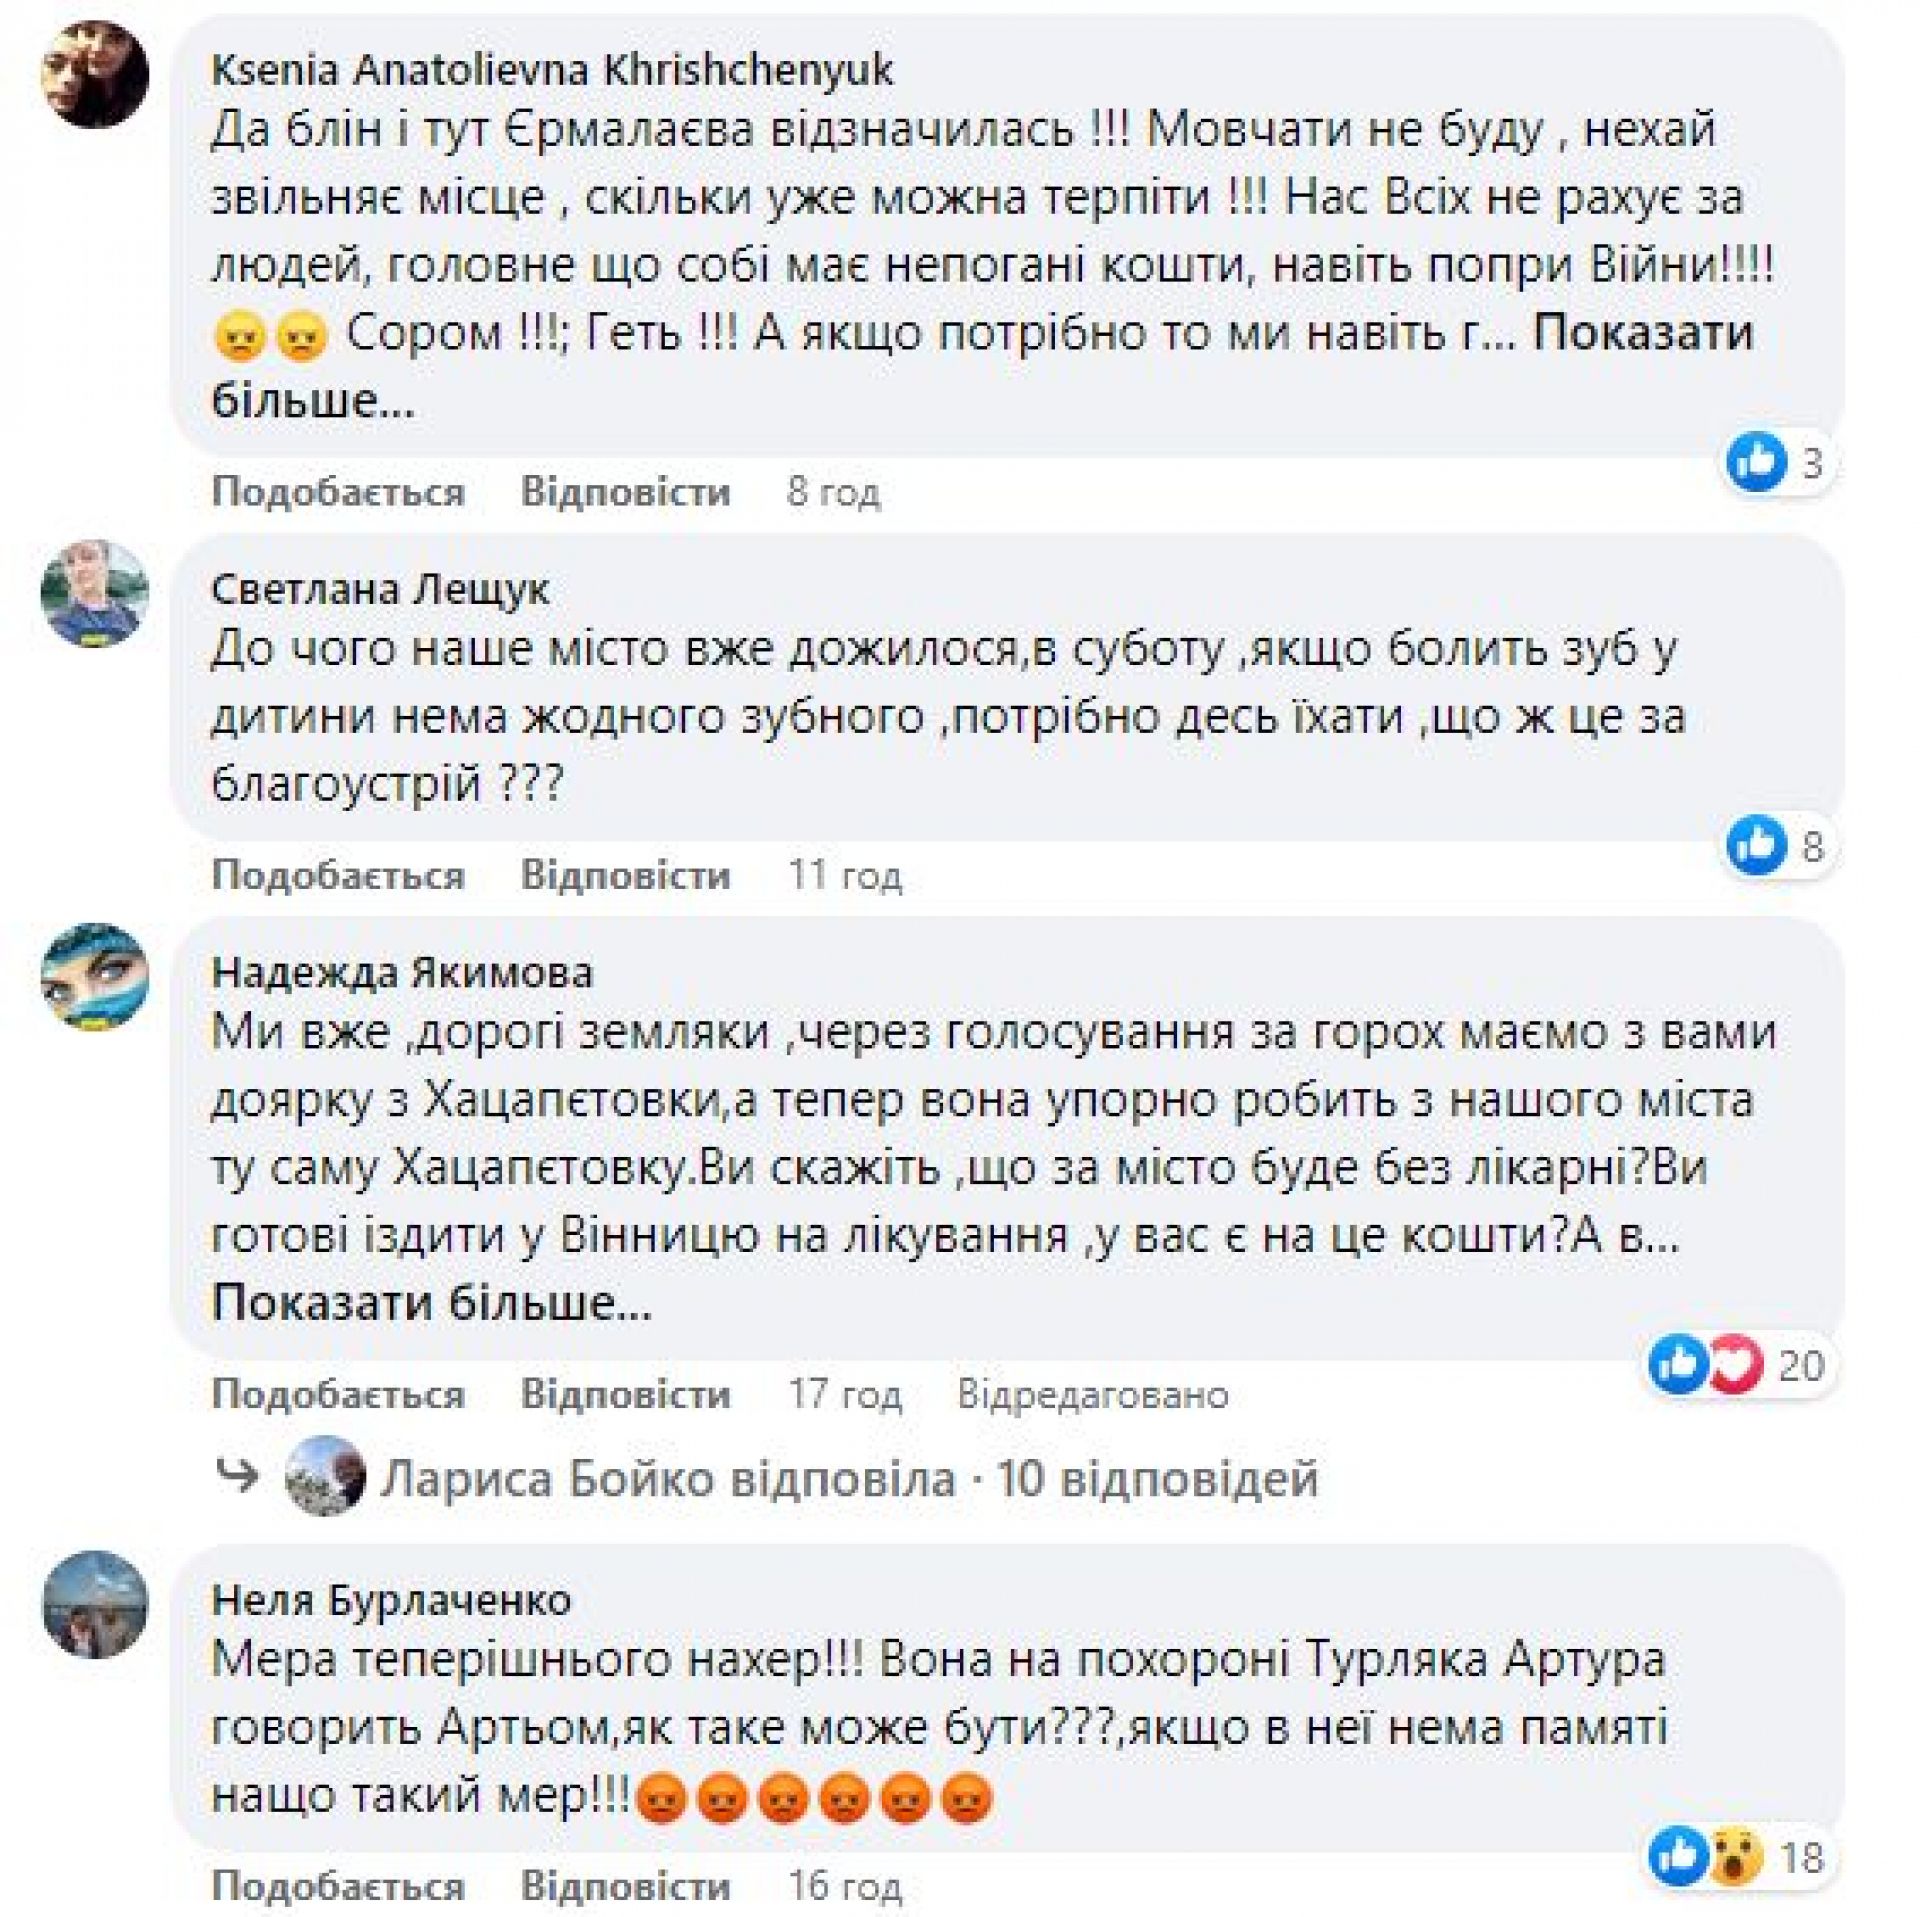Open Неля Бурлаченко's profile avatar
The width and height of the screenshot is (1920, 1917).
[x=95, y=1604]
